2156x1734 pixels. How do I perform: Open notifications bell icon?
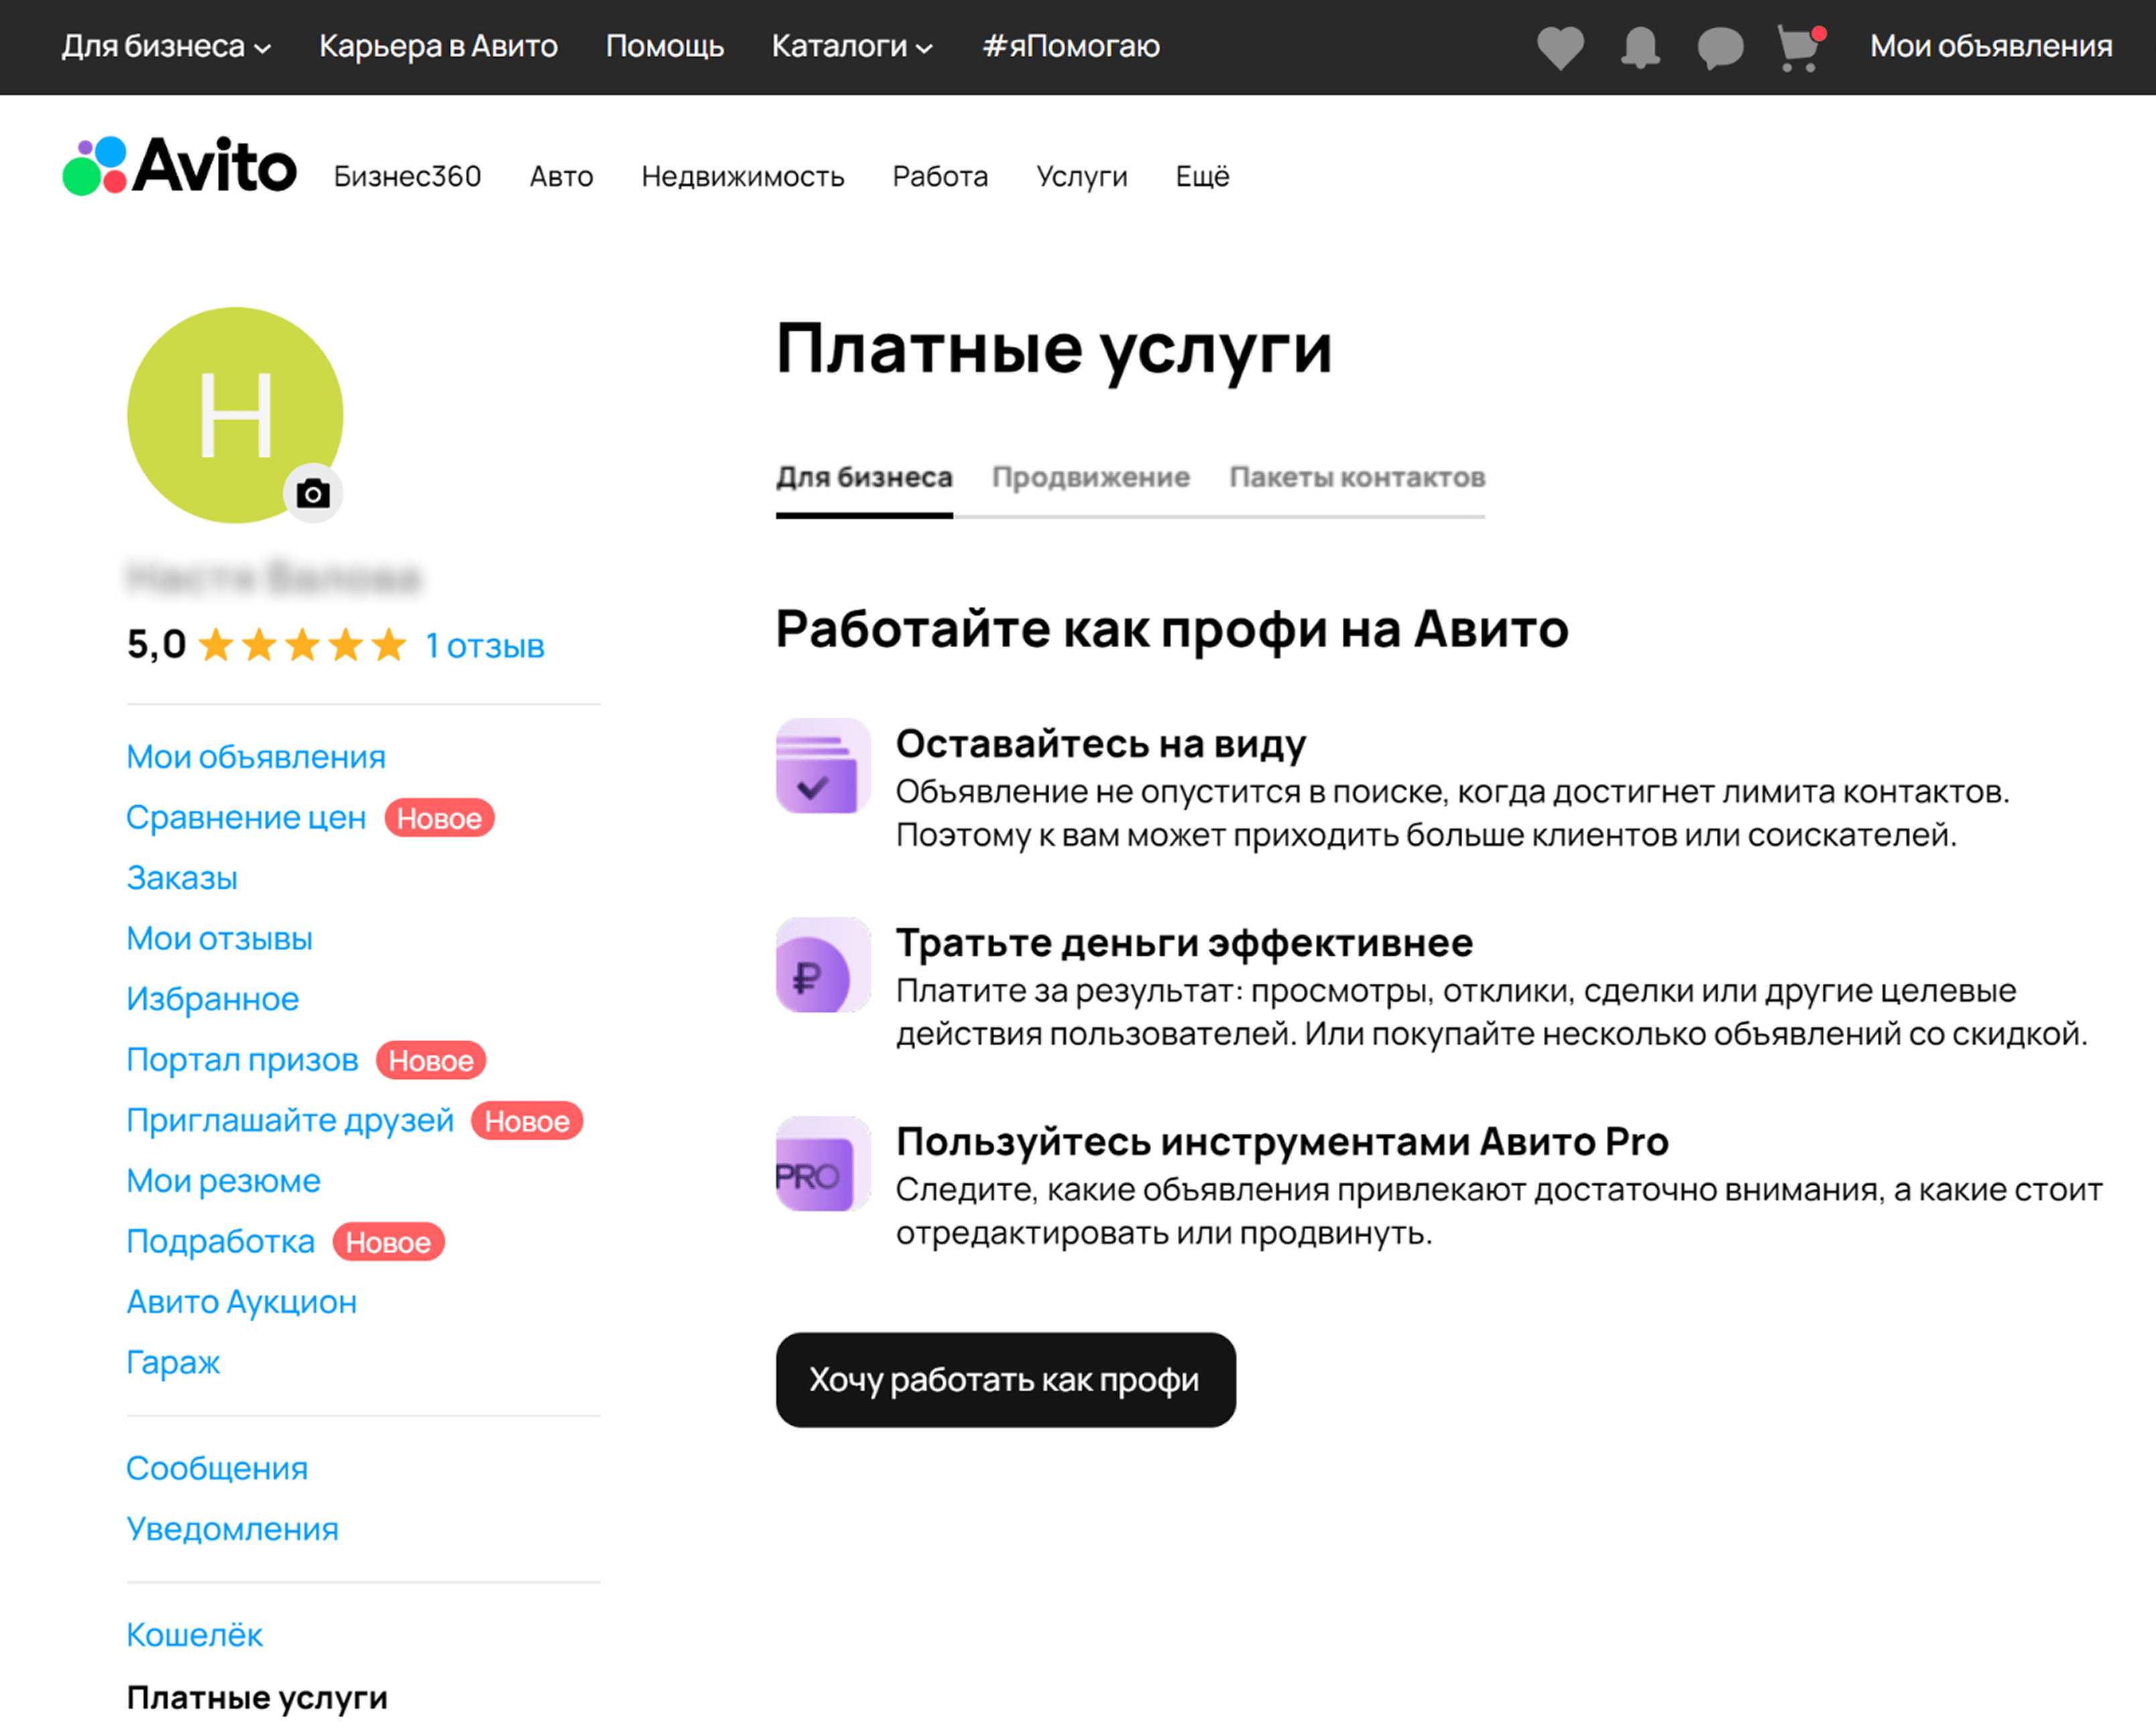pyautogui.click(x=1640, y=47)
